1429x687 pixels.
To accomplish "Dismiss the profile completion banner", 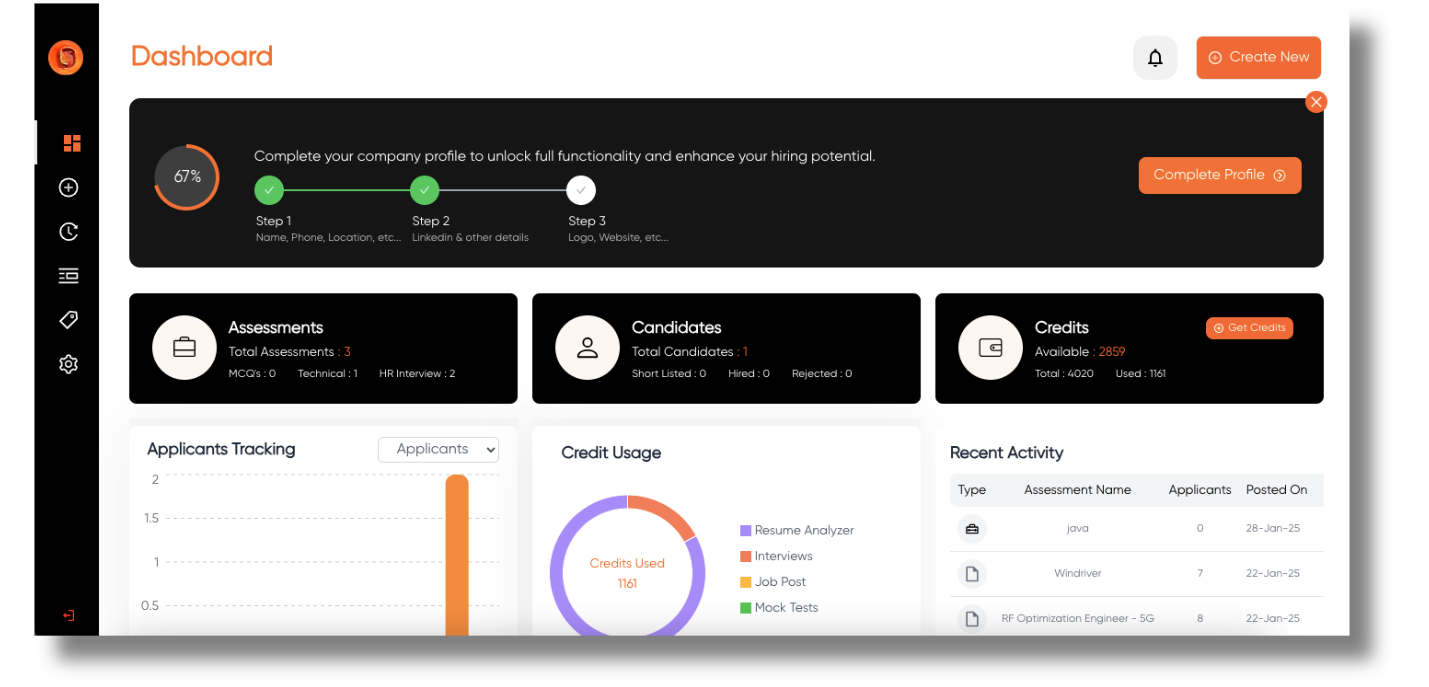I will pyautogui.click(x=1316, y=102).
